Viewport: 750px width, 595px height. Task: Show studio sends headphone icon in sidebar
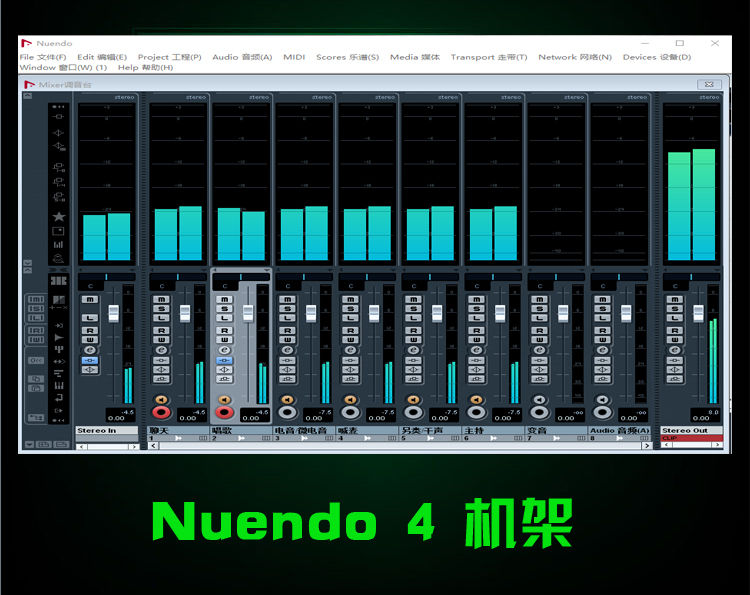58,259
